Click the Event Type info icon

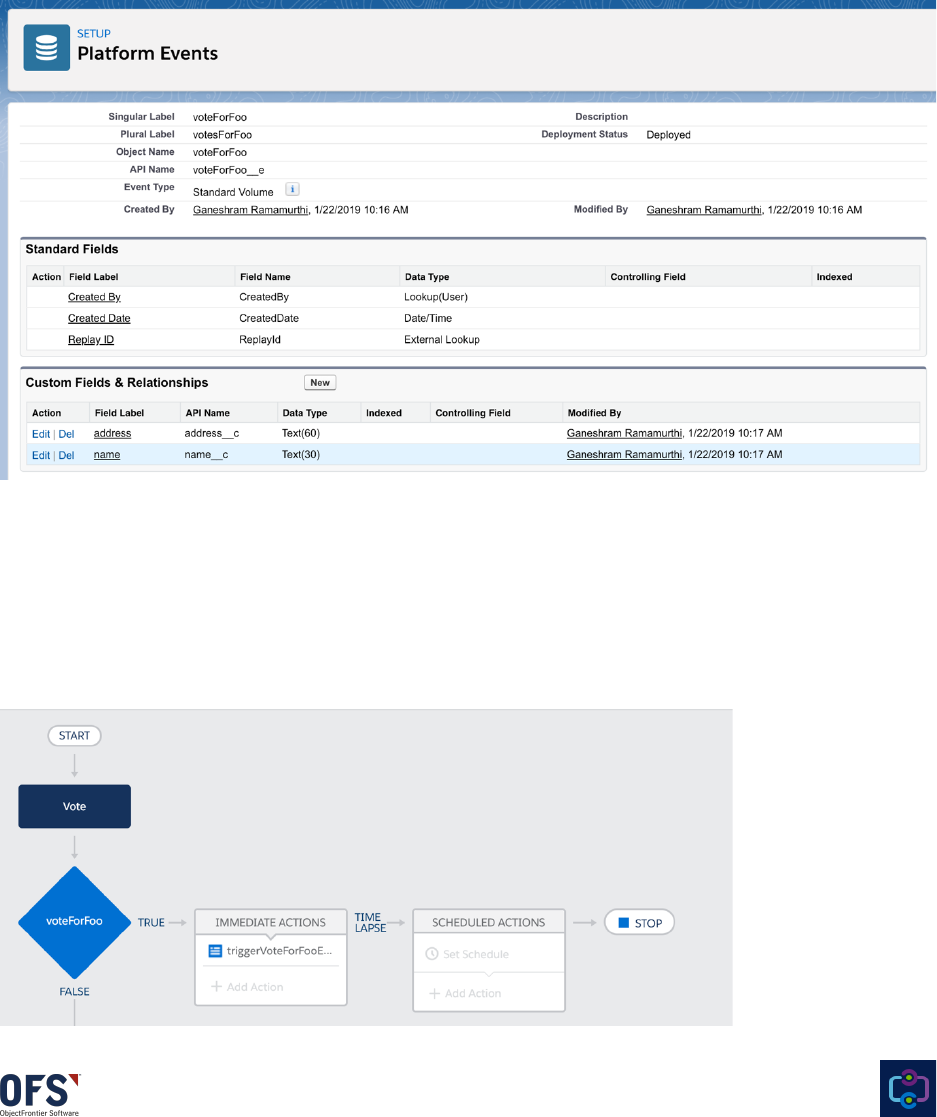292,189
